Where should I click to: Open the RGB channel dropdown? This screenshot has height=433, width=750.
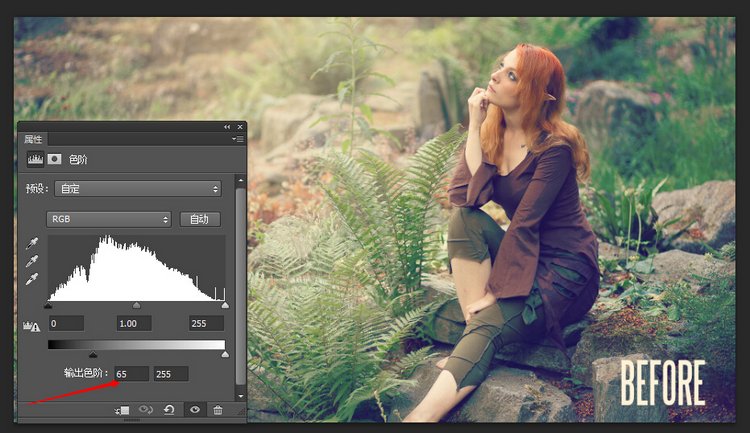pyautogui.click(x=109, y=219)
